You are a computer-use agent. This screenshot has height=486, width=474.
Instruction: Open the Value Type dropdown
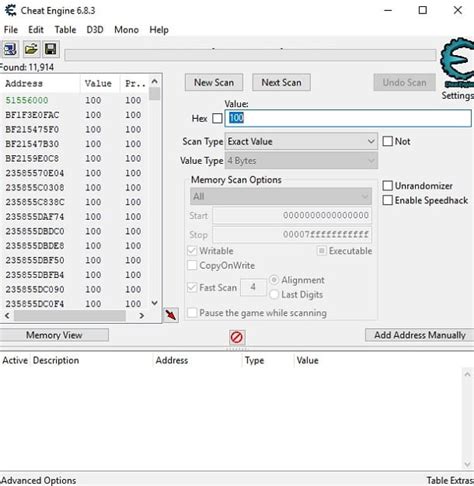(301, 161)
